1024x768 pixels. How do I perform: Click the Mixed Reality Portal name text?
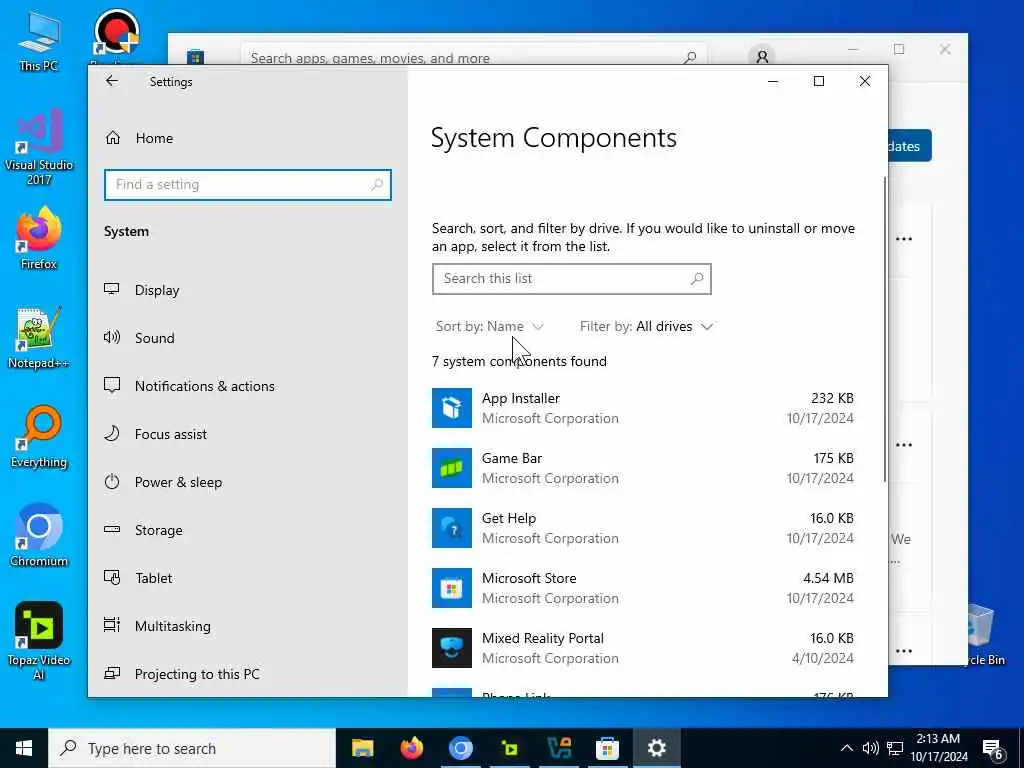(x=543, y=639)
